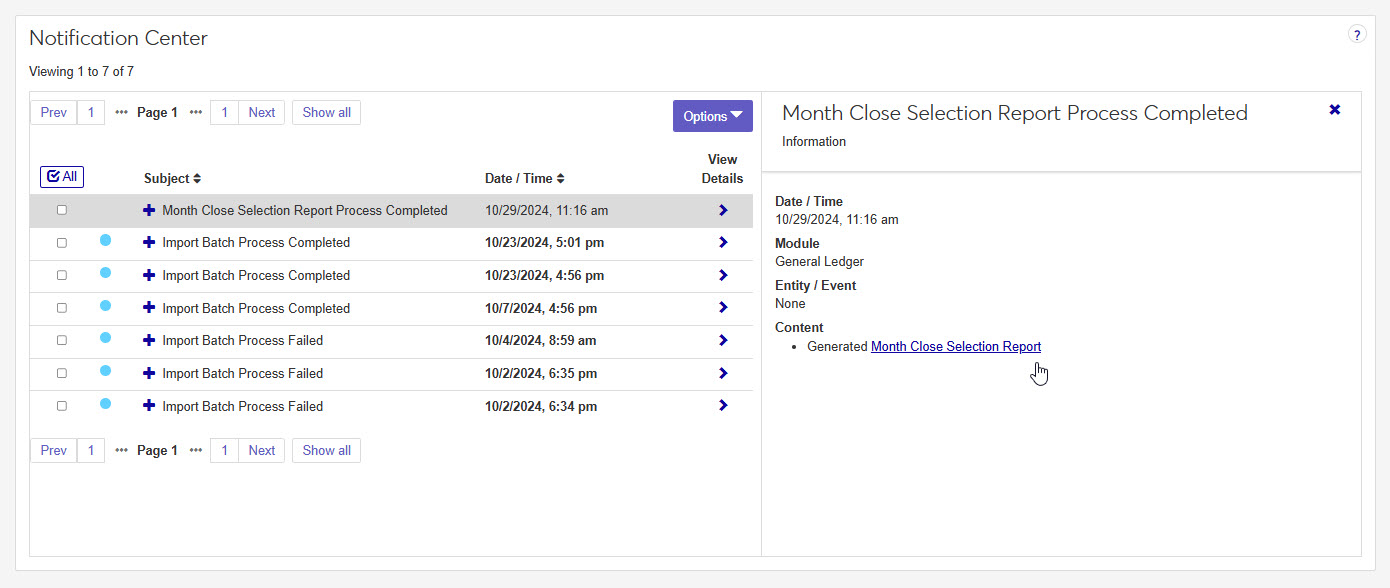Open the Month Close Selection Report link
Screen dimensions: 1390x588
[955, 347]
